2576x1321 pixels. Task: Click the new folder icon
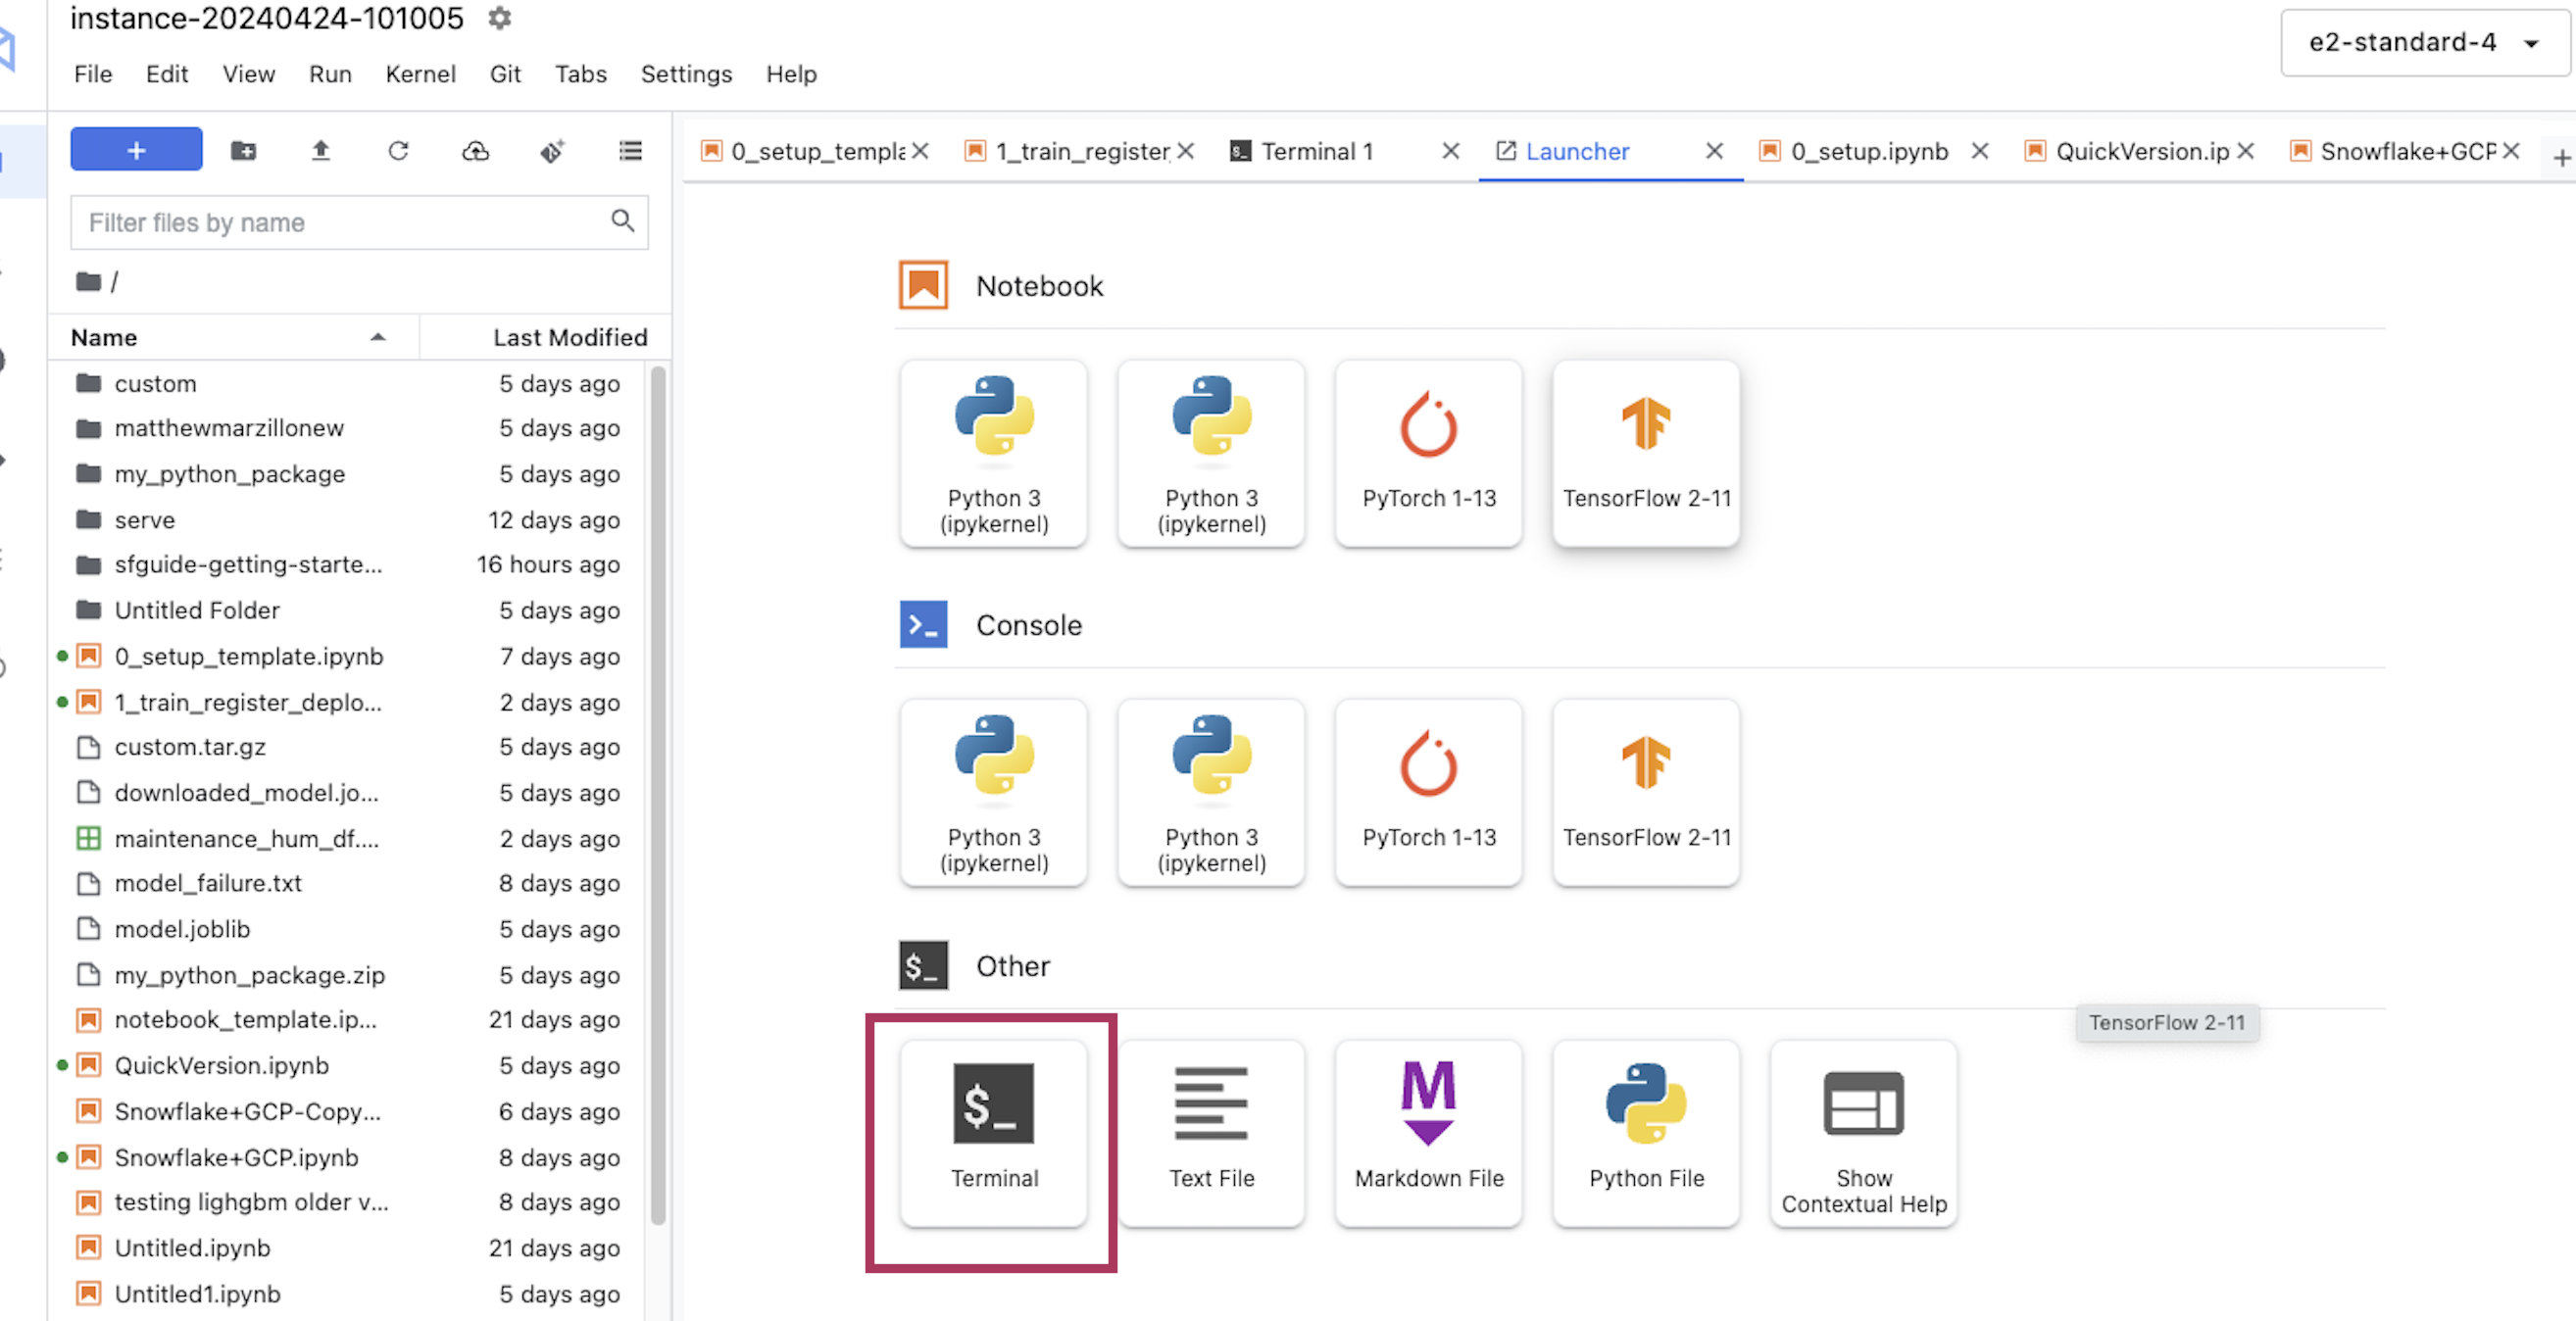coord(243,150)
